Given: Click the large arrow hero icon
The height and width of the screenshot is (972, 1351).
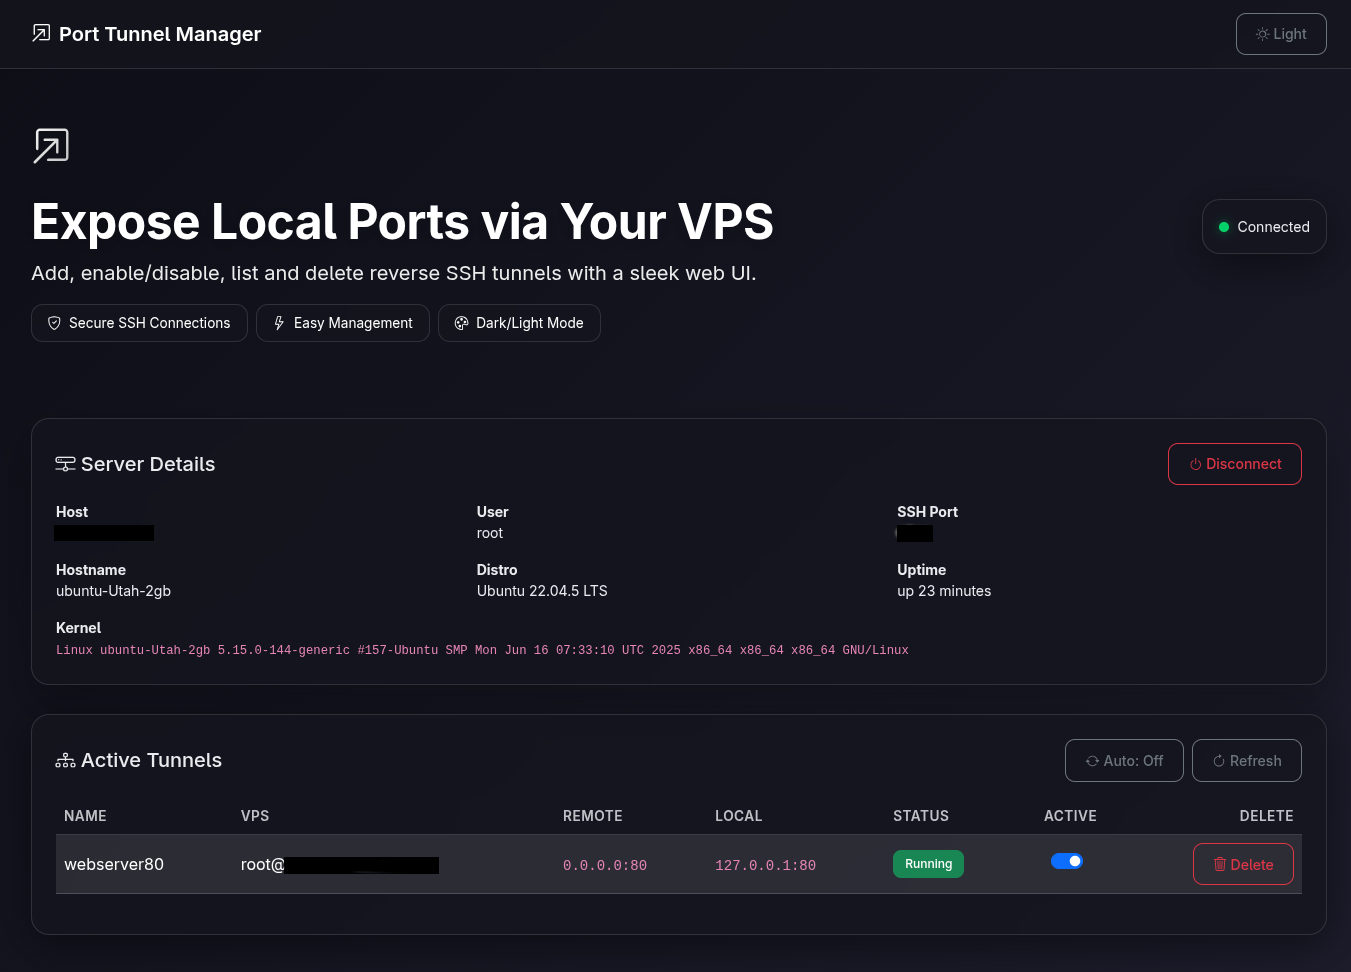Looking at the screenshot, I should [51, 146].
